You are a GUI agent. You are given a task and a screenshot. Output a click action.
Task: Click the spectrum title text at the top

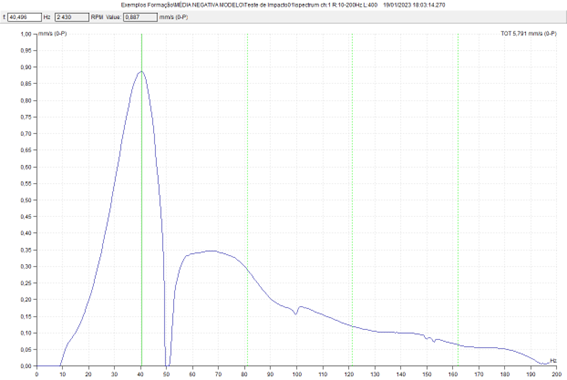(x=283, y=5)
